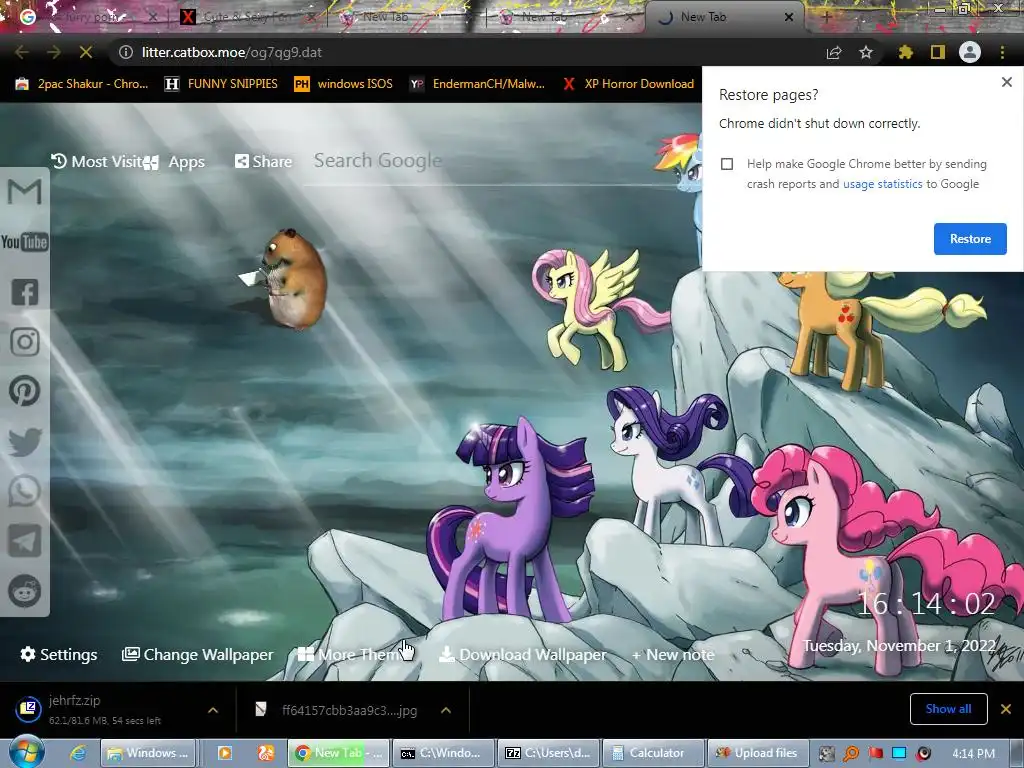Open the jehrfz.zip download item
Image resolution: width=1024 pixels, height=768 pixels.
tap(104, 709)
